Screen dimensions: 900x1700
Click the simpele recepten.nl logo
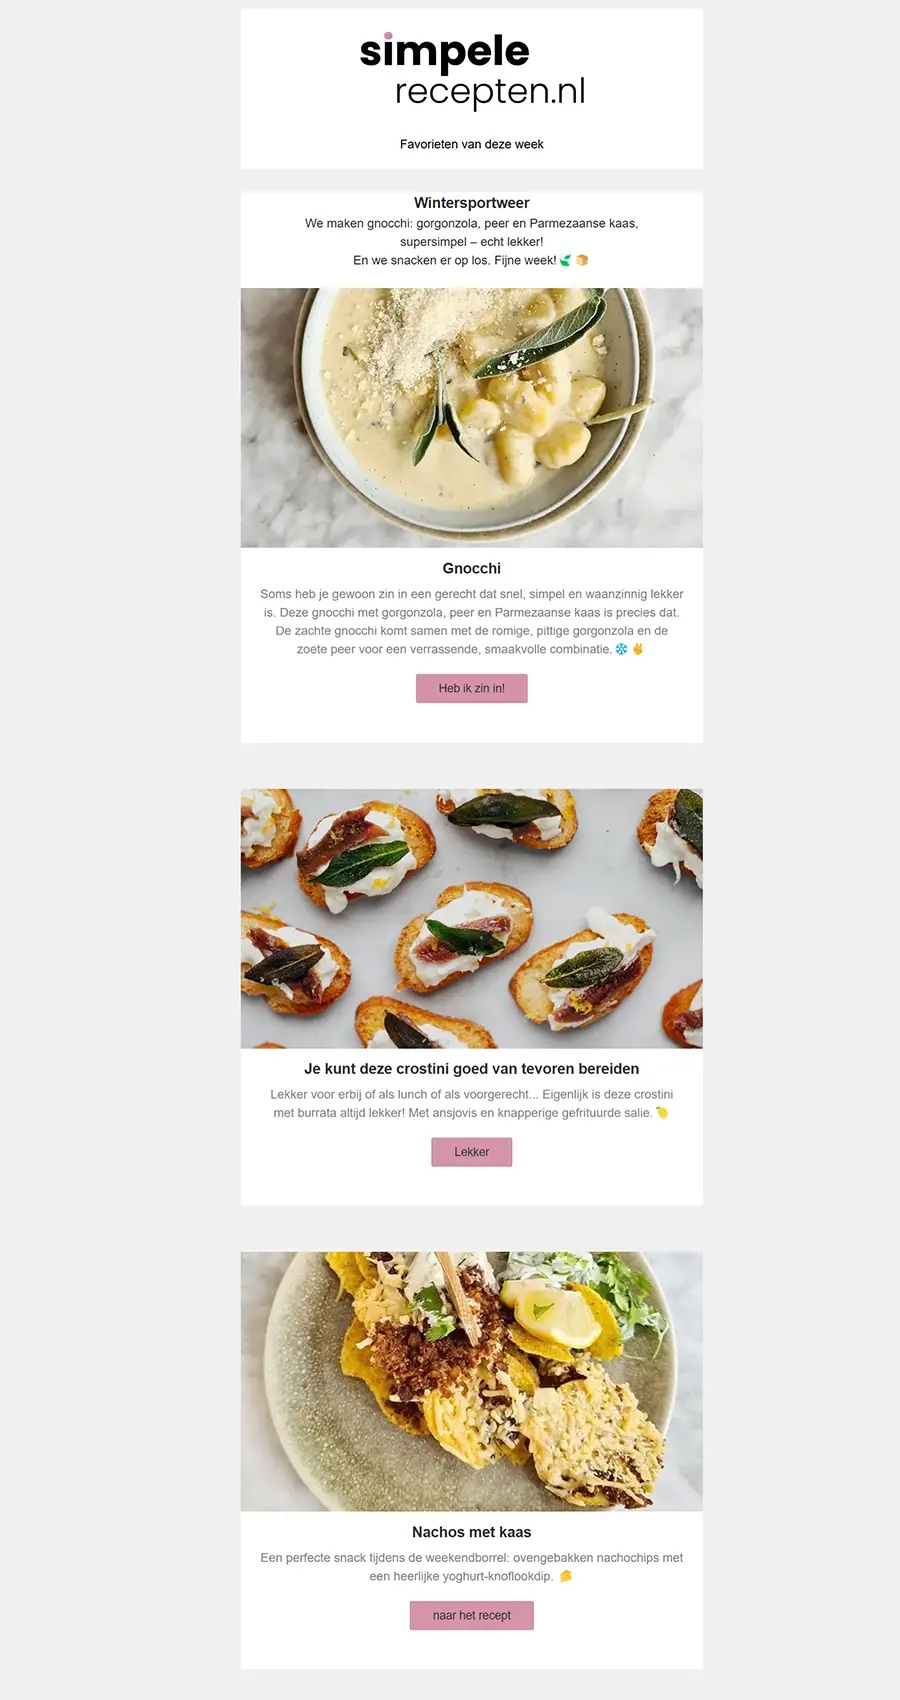(x=472, y=70)
